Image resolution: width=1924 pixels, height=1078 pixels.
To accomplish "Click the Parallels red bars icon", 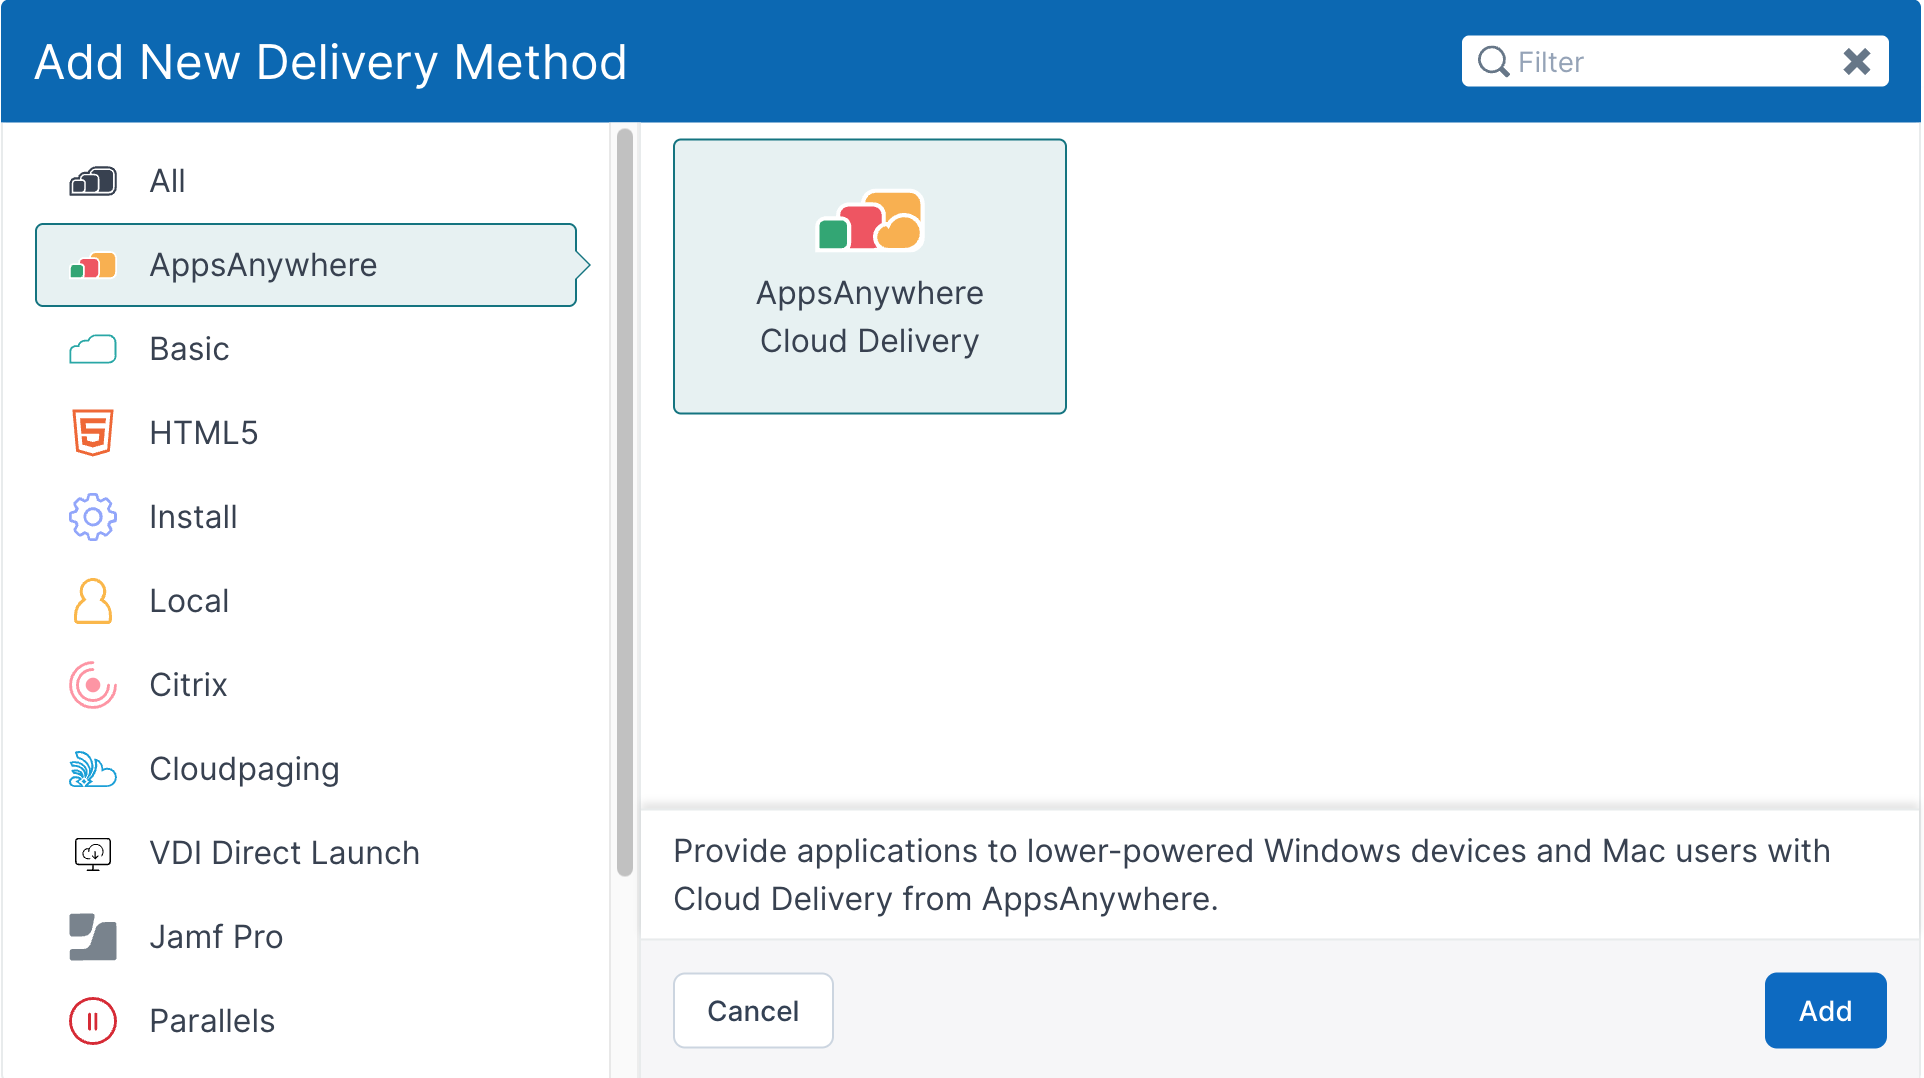I will (x=93, y=1021).
